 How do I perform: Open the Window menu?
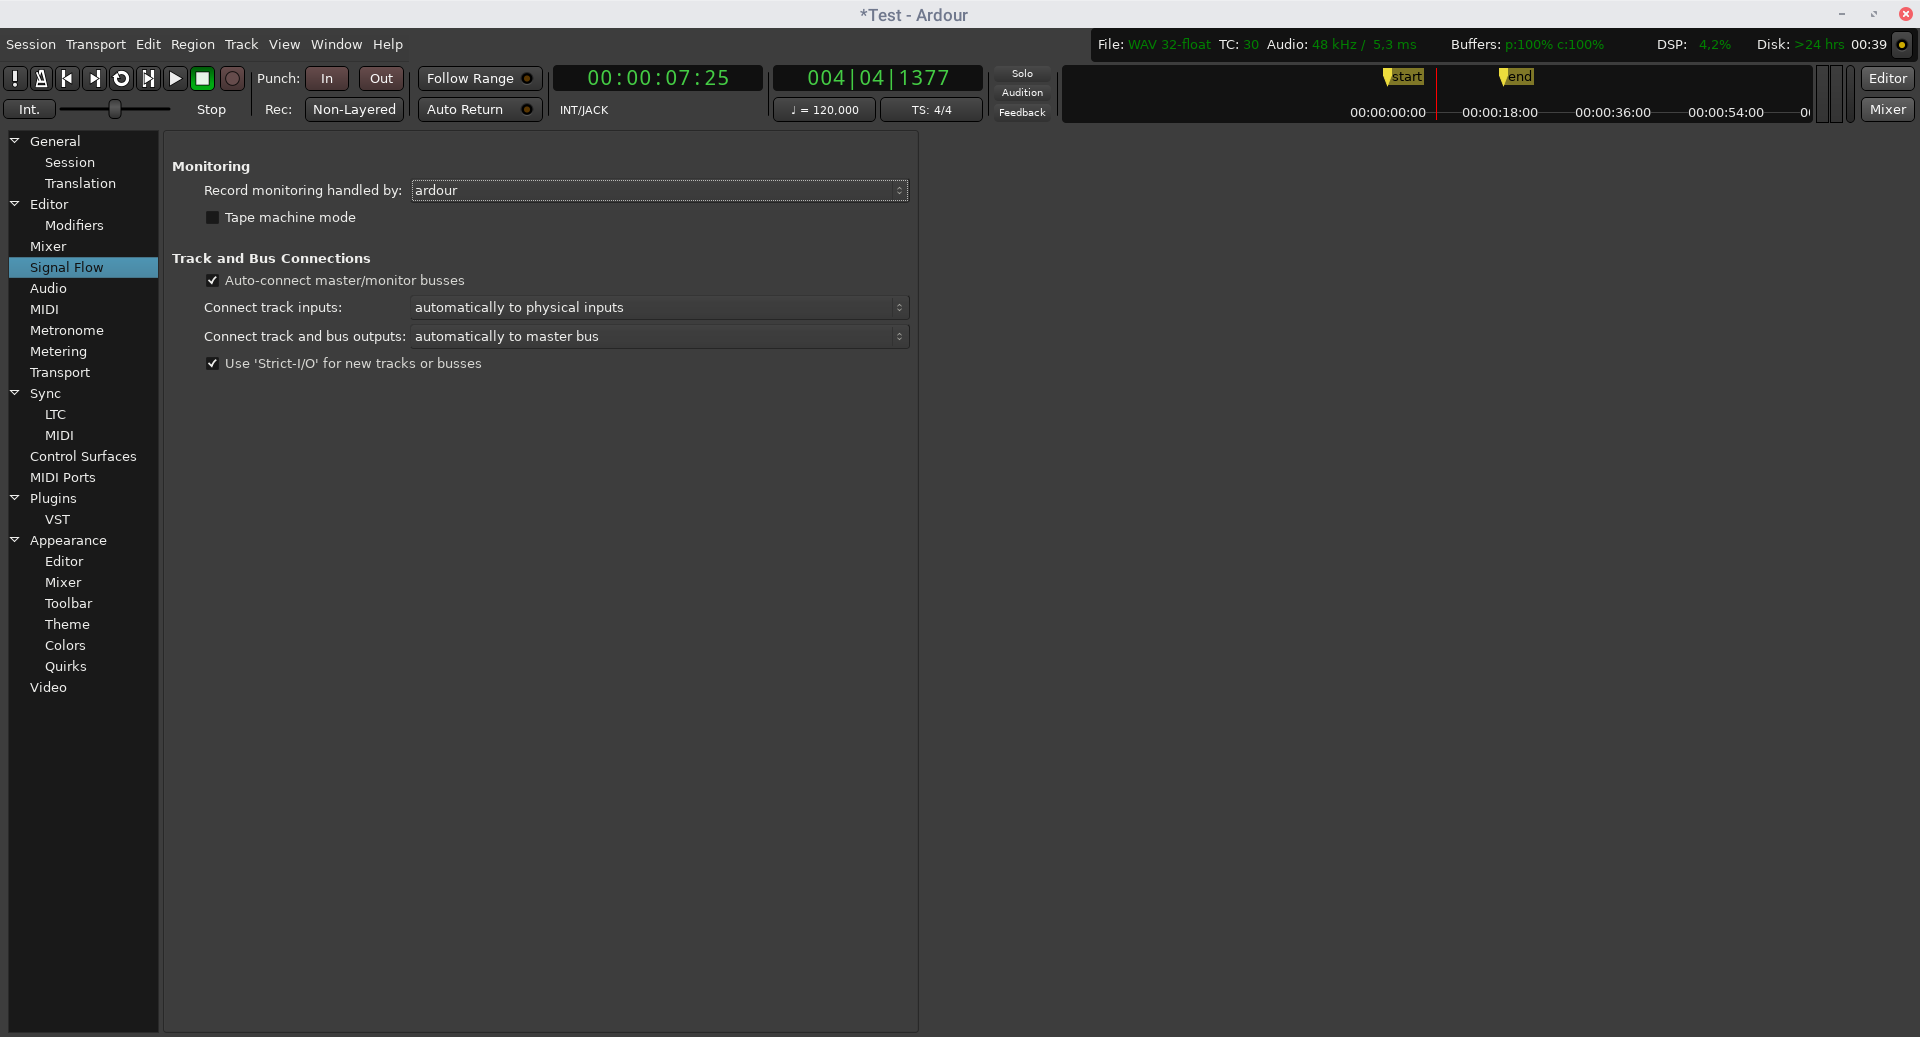336,44
